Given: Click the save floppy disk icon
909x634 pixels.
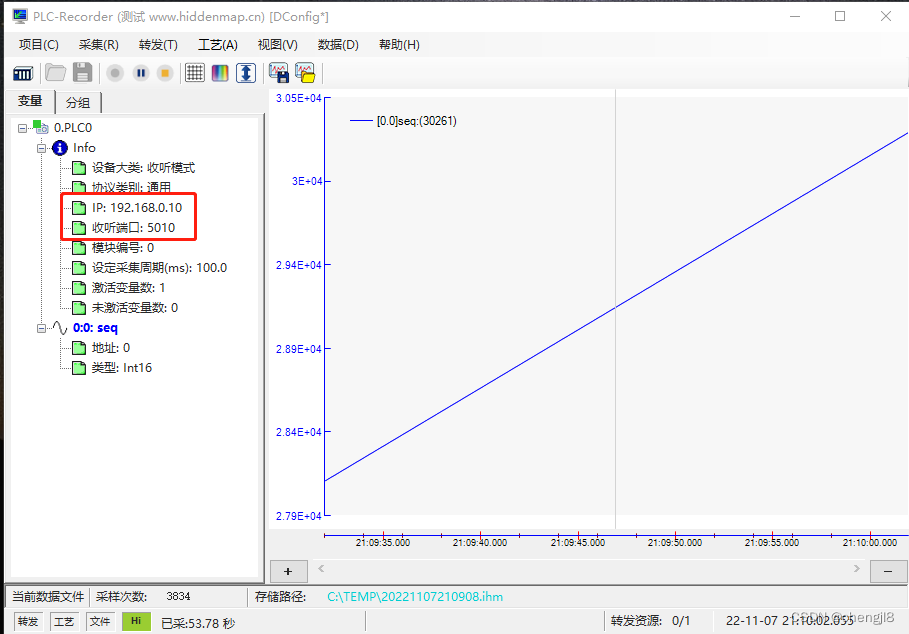Looking at the screenshot, I should click(x=82, y=73).
